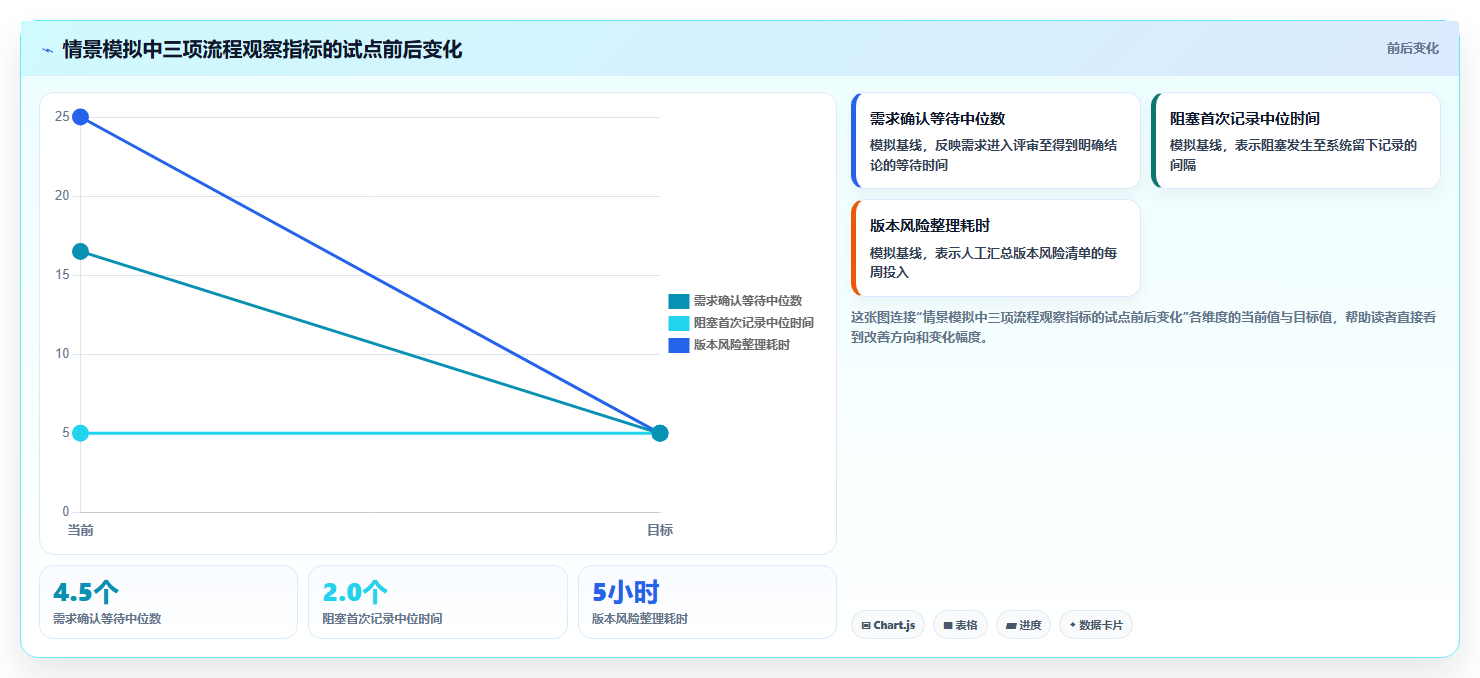Click the chart title 情景模拟中三项流程观察指标的试点前后变化

262,50
